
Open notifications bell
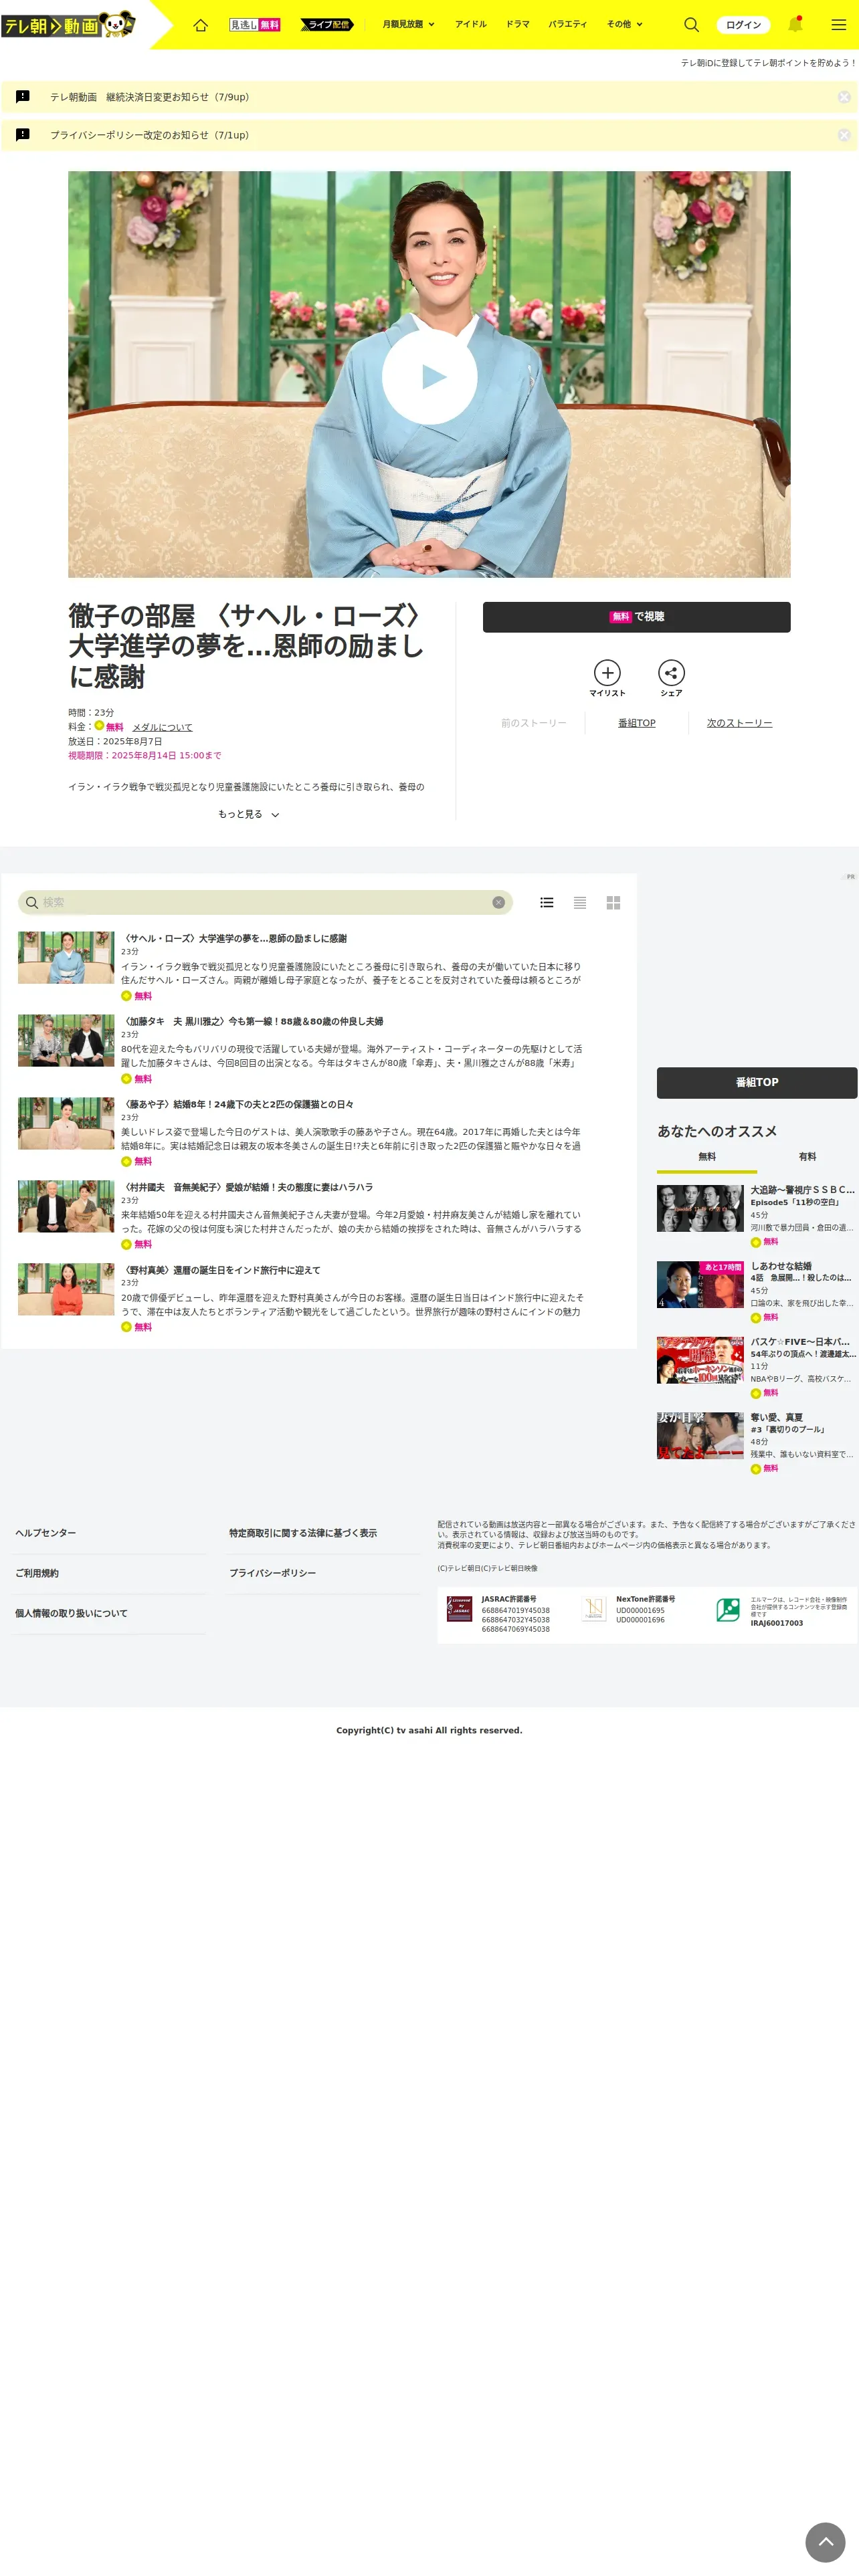[795, 24]
